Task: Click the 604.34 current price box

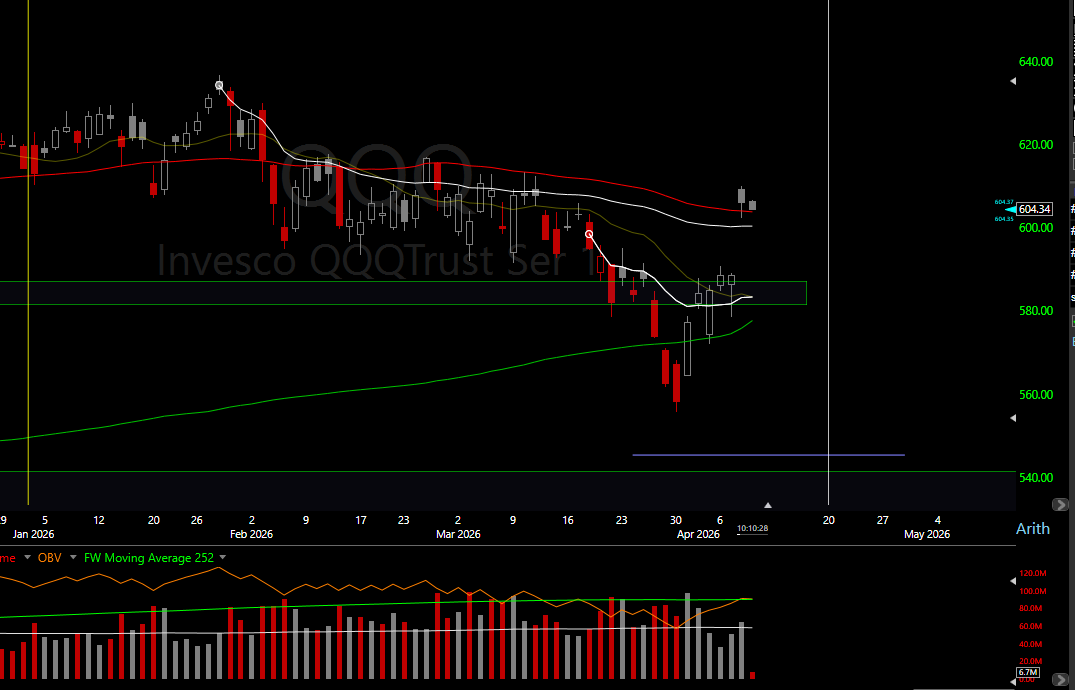Action: point(1035,209)
